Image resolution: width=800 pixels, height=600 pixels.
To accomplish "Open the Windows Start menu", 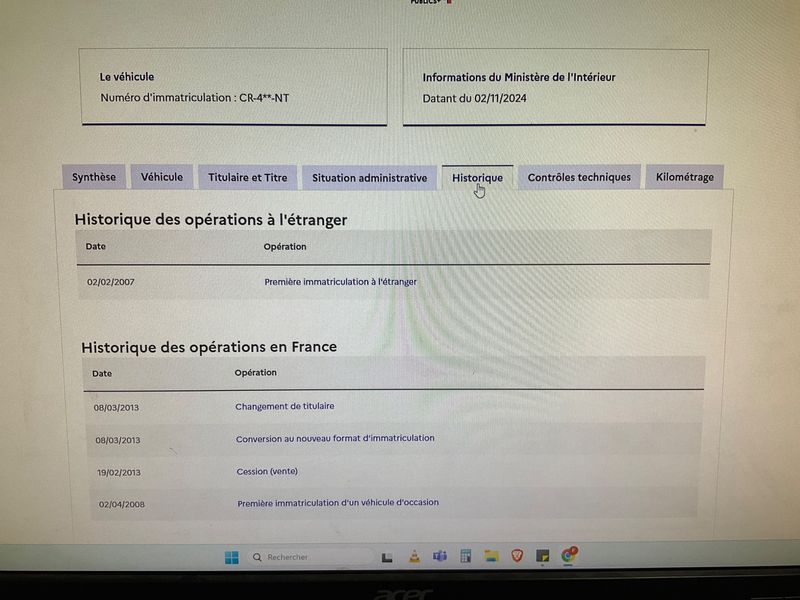I will pos(232,557).
